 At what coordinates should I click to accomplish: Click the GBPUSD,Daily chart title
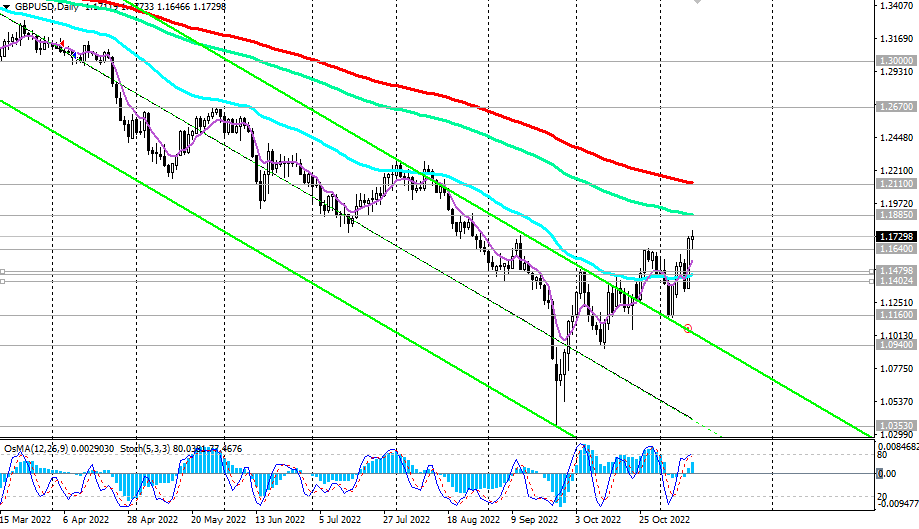point(47,6)
